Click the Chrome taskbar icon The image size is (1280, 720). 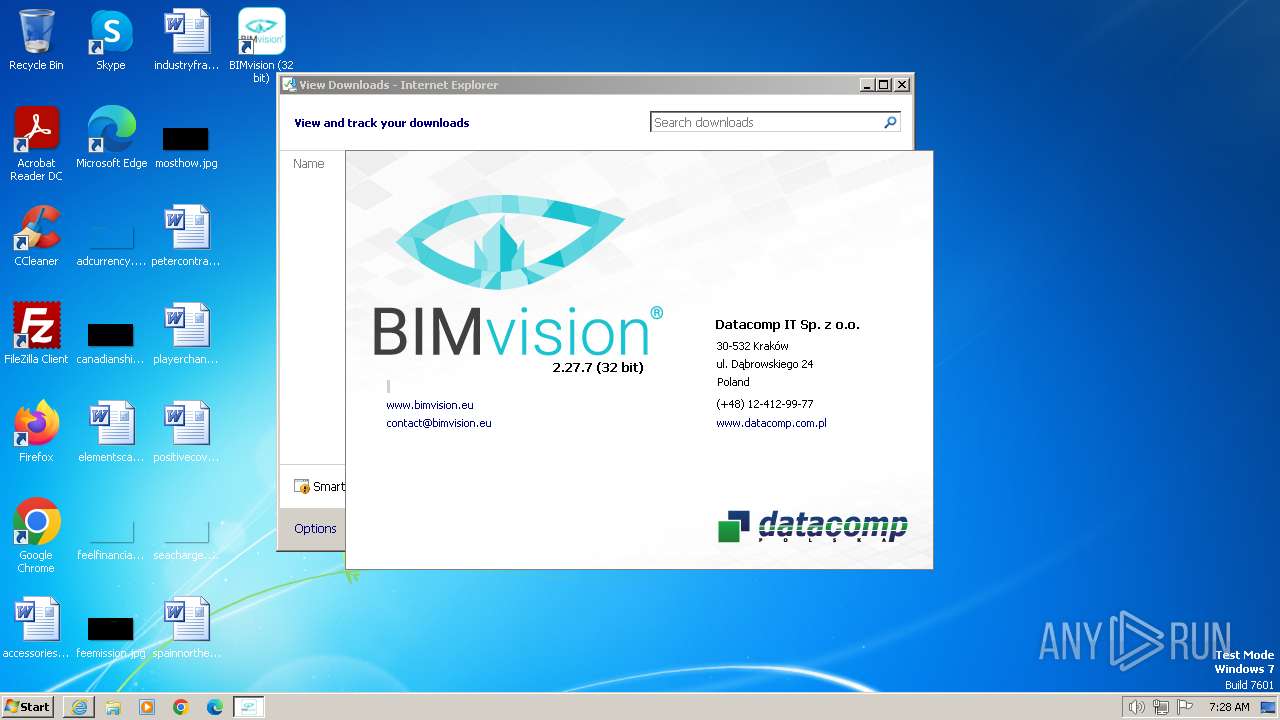click(181, 707)
